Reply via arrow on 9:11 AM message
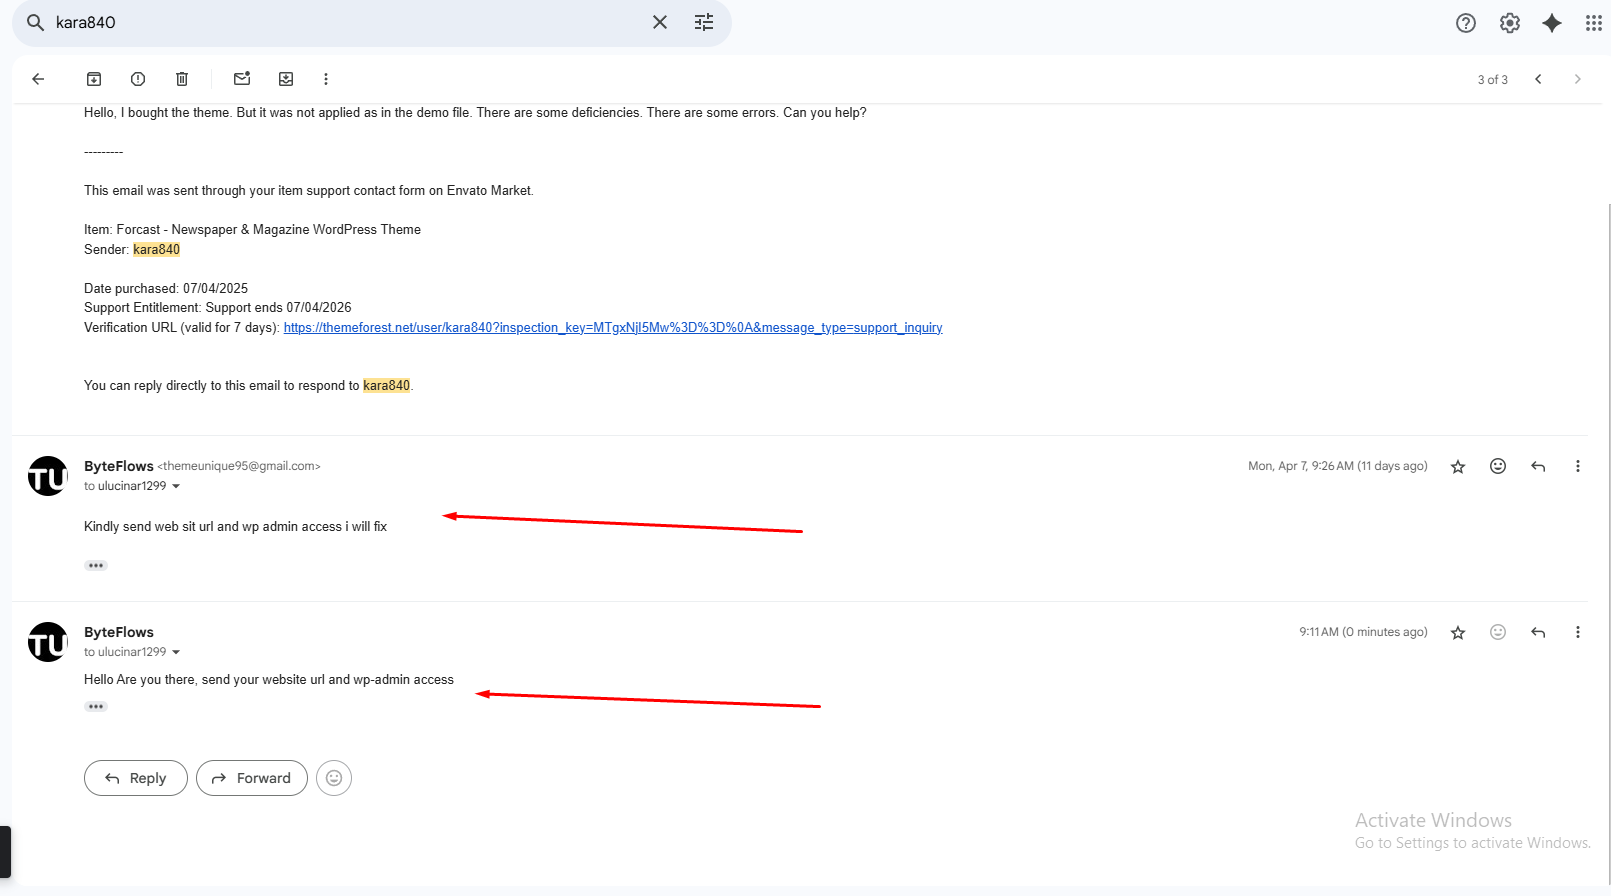 click(x=1538, y=632)
